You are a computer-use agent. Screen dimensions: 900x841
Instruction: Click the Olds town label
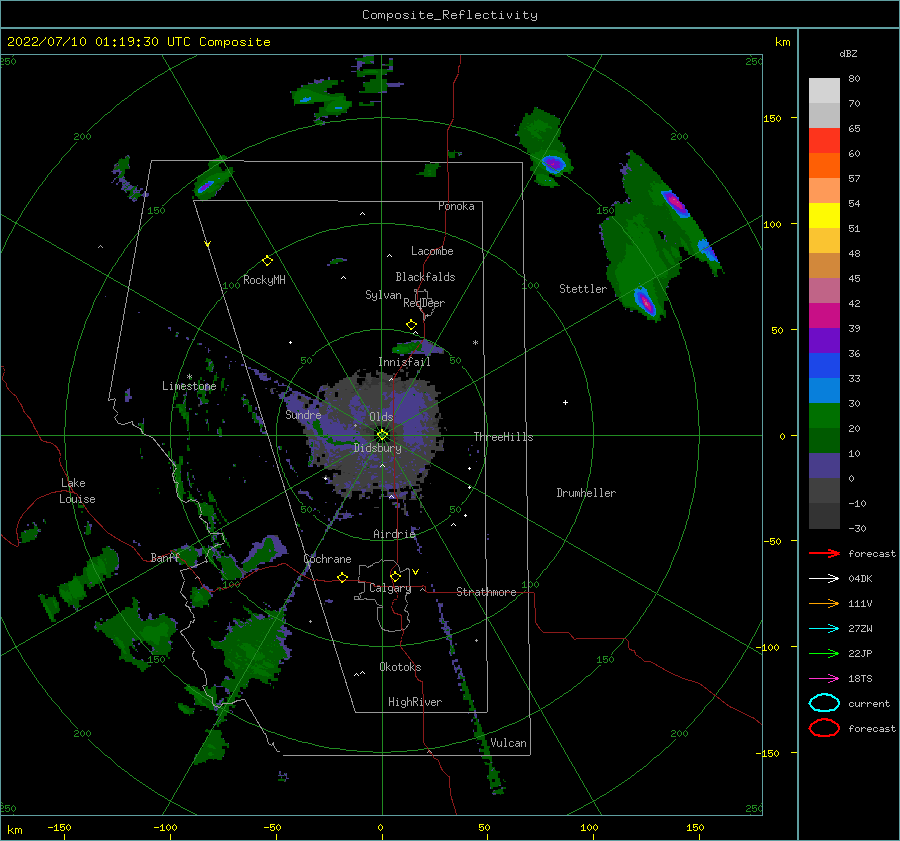381,417
